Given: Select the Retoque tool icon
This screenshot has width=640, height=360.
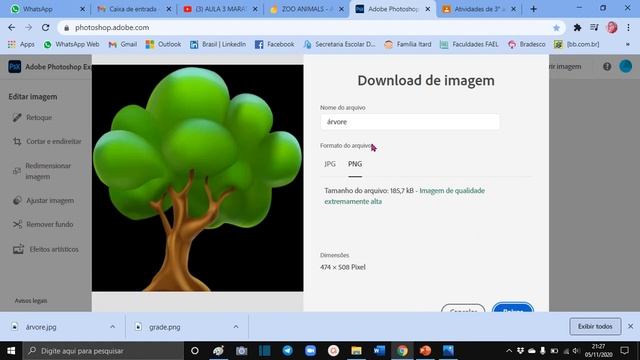Looking at the screenshot, I should [17, 118].
